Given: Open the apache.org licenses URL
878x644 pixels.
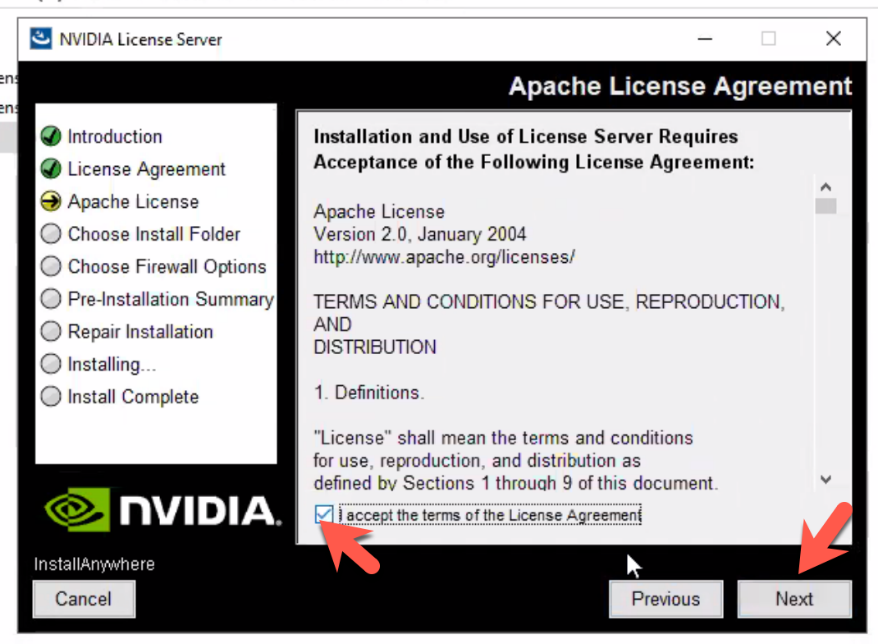Looking at the screenshot, I should 444,257.
